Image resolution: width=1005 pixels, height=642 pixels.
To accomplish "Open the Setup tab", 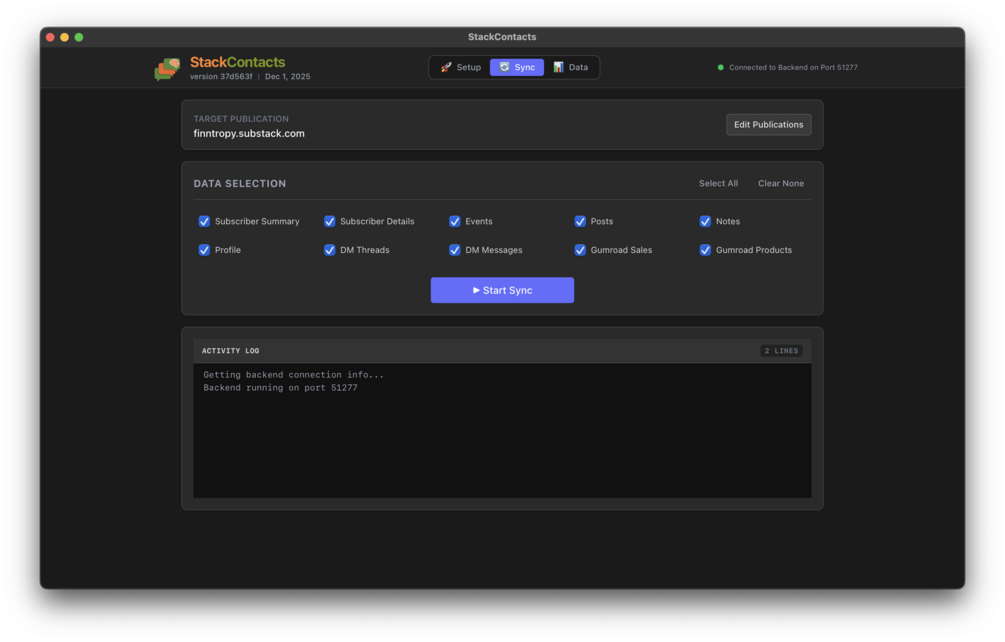I will (x=460, y=67).
